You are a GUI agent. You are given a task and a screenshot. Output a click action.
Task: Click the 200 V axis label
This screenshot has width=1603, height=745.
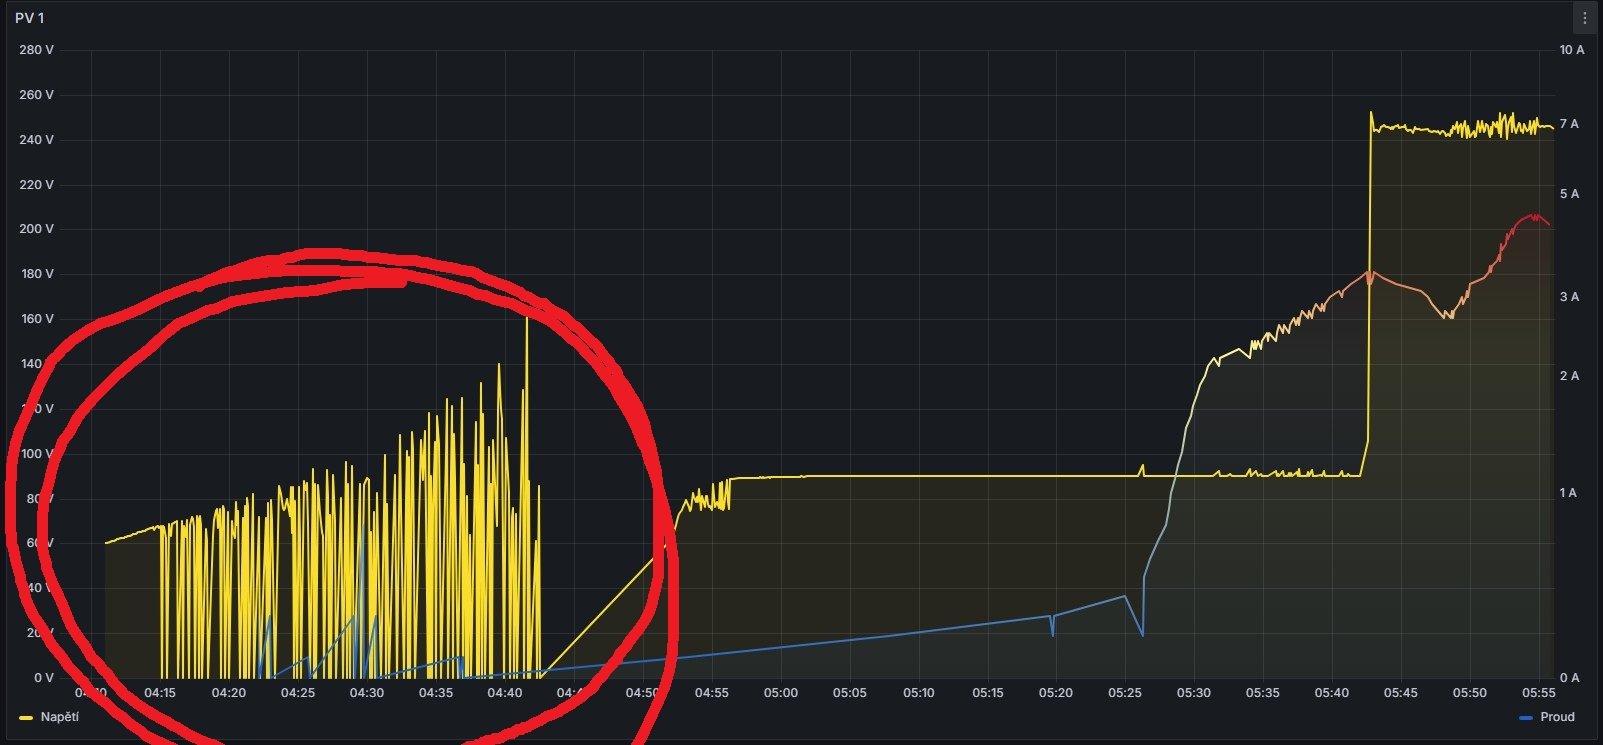pyautogui.click(x=36, y=229)
